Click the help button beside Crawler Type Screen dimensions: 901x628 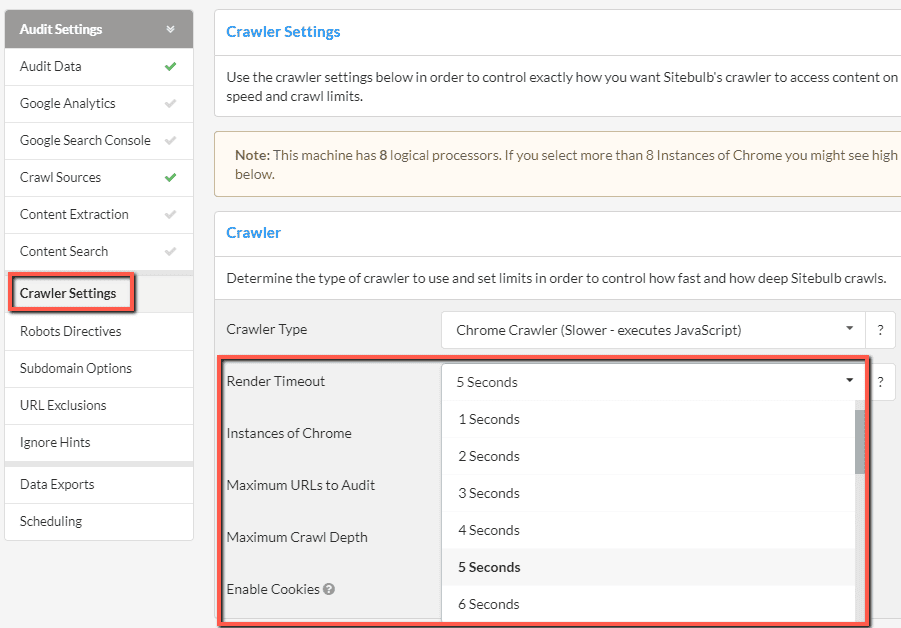click(x=880, y=329)
